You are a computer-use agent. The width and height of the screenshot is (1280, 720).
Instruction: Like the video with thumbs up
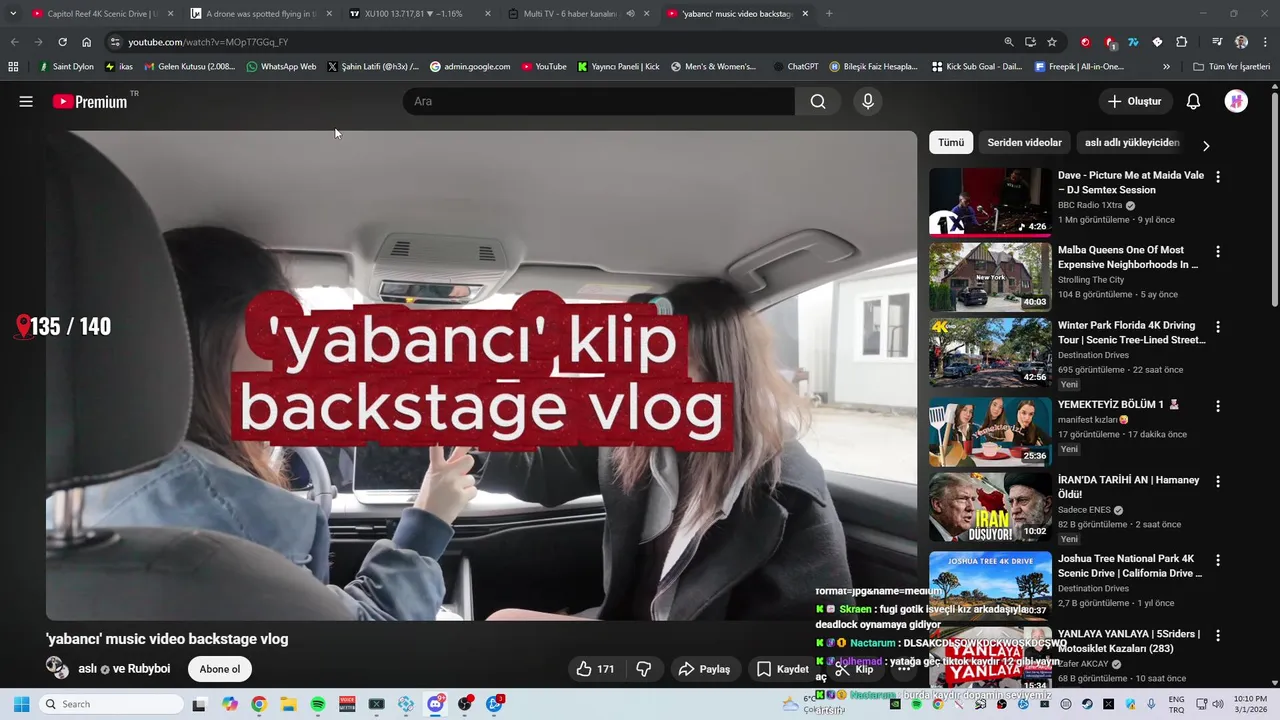[x=595, y=669]
